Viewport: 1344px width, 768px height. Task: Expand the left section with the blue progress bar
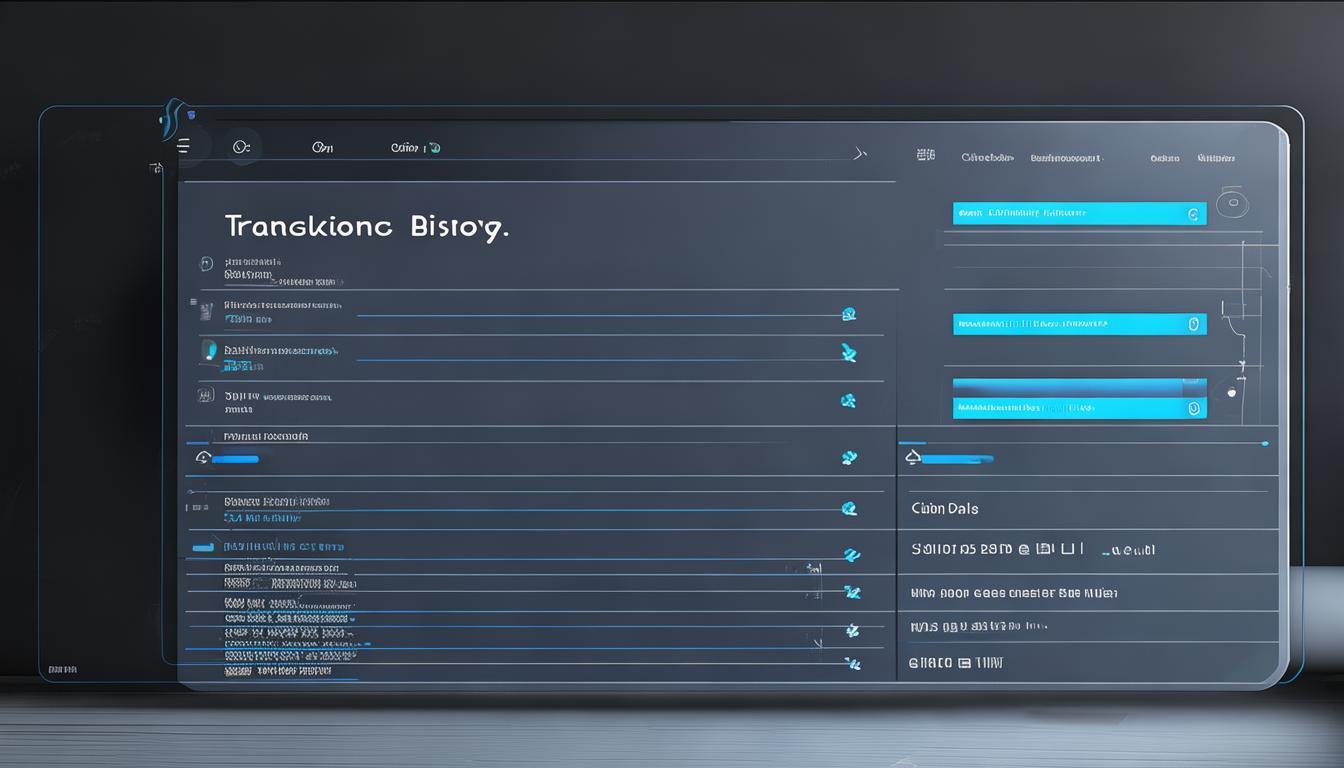tap(204, 458)
